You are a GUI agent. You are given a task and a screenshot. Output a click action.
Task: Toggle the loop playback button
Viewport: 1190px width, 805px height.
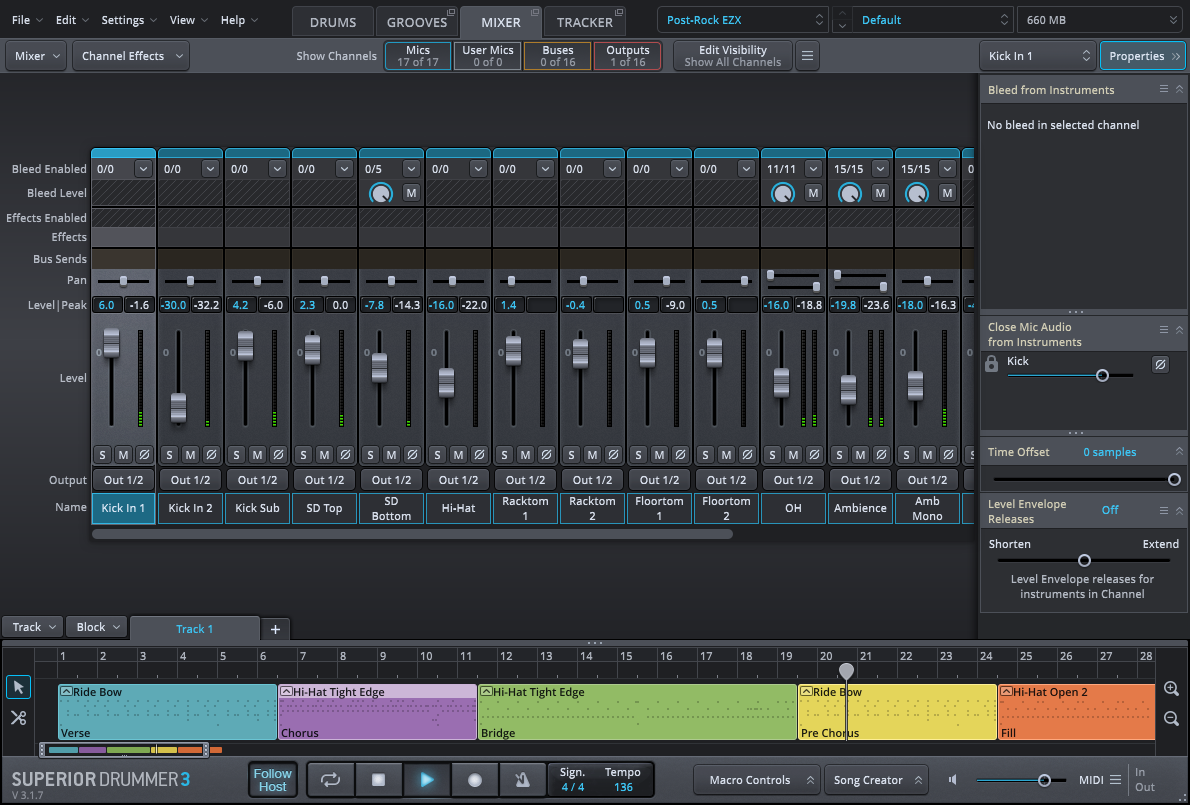click(330, 780)
